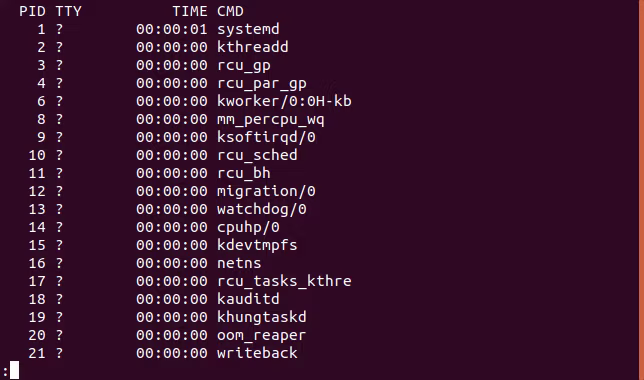Click the kworker/0:0H-kb process name

click(x=284, y=101)
